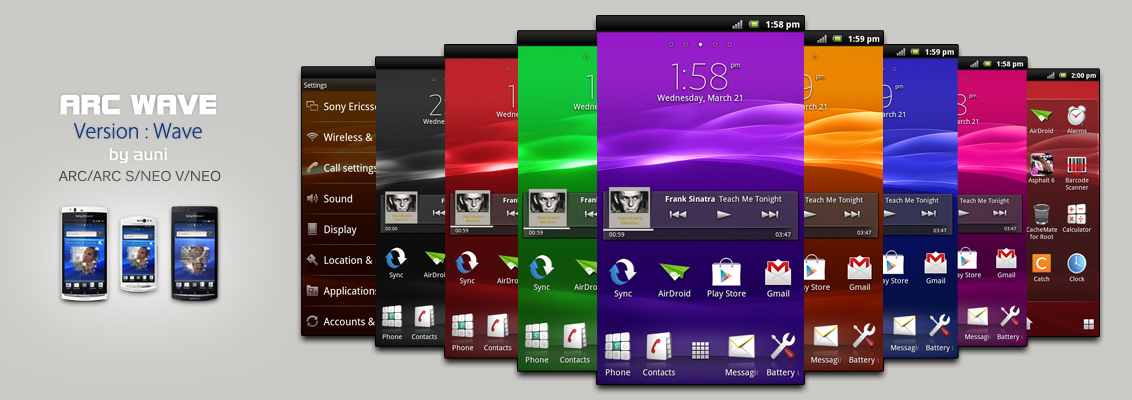Open Location & security settings
This screenshot has height=400, width=1132.
click(339, 260)
